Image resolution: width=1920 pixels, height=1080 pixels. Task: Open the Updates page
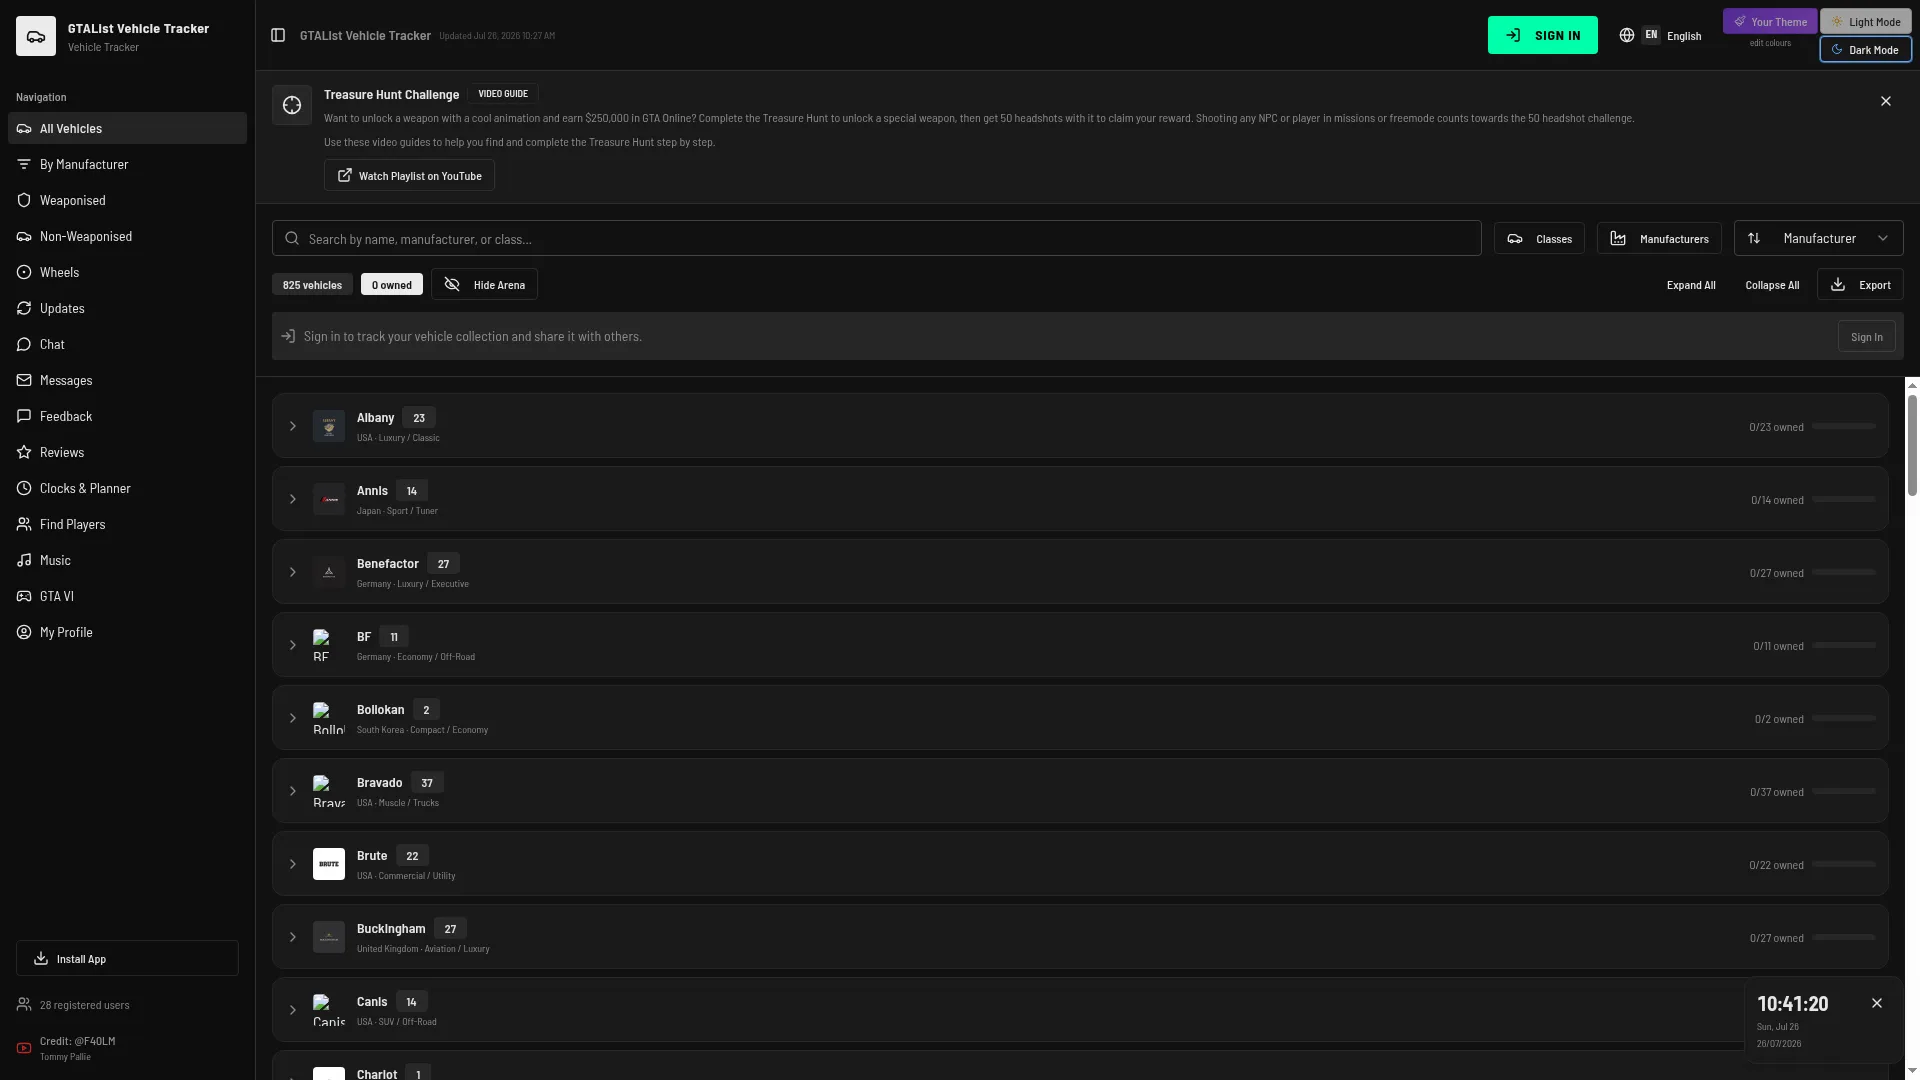coord(127,308)
